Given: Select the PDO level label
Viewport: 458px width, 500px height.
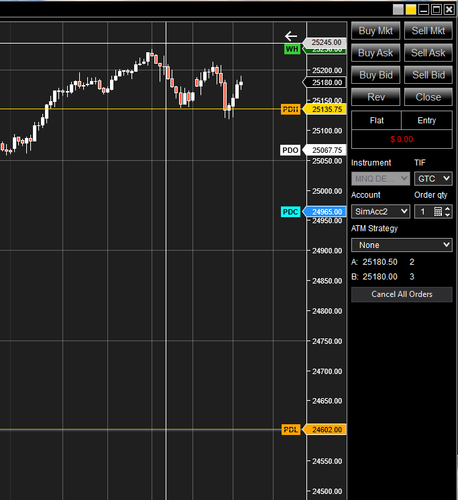Looking at the screenshot, I should (290, 150).
